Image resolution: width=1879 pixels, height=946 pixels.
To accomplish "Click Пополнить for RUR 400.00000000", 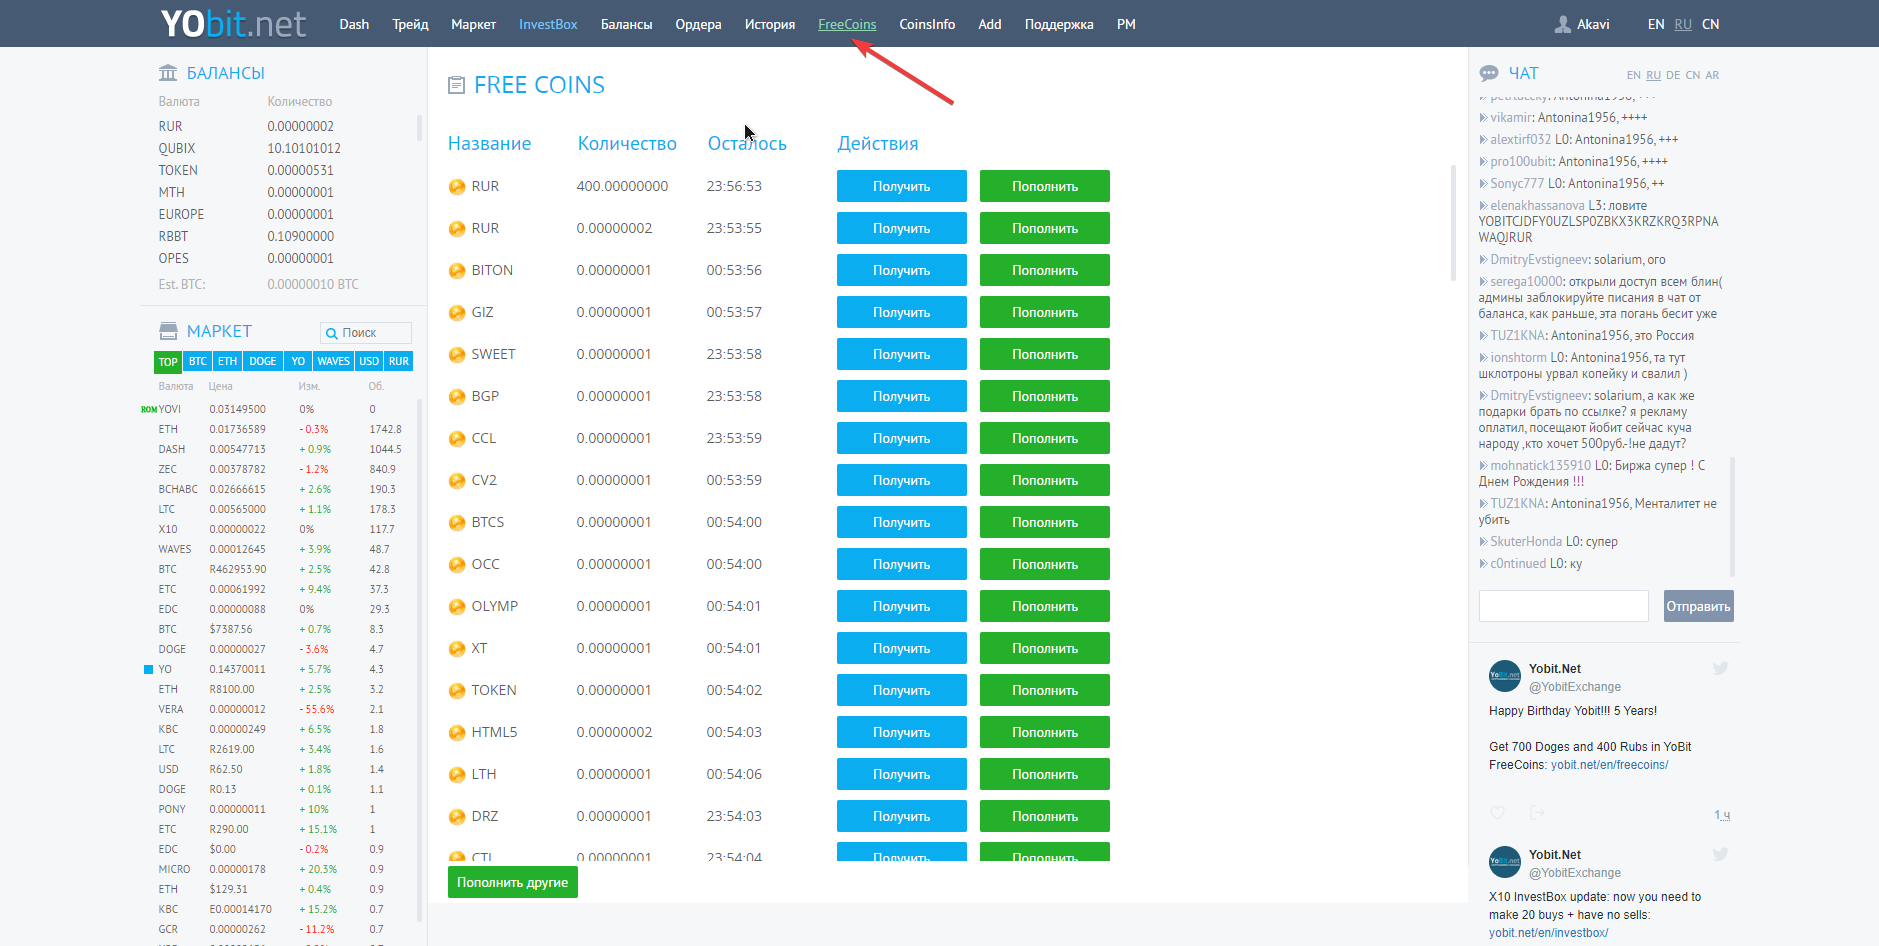I will click(x=1045, y=186).
